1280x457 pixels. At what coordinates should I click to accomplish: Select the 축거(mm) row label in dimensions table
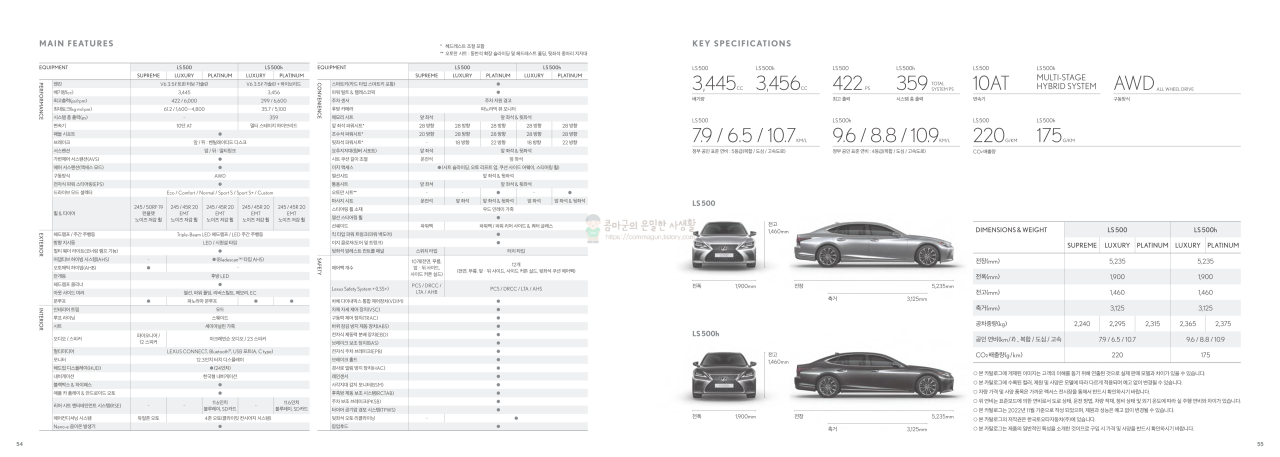(989, 307)
